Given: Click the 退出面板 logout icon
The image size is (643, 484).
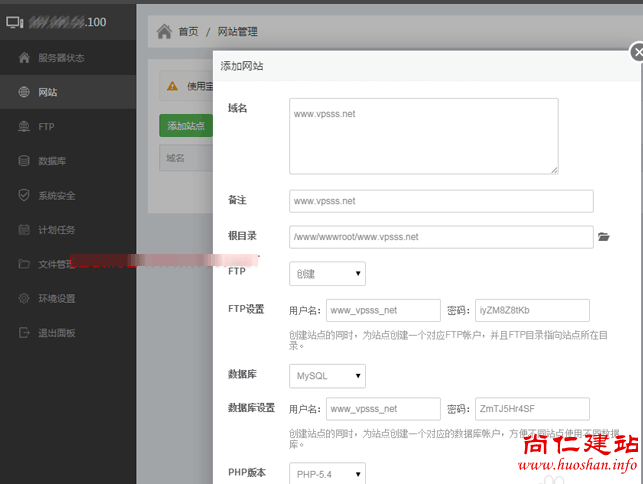Looking at the screenshot, I should coord(24,332).
